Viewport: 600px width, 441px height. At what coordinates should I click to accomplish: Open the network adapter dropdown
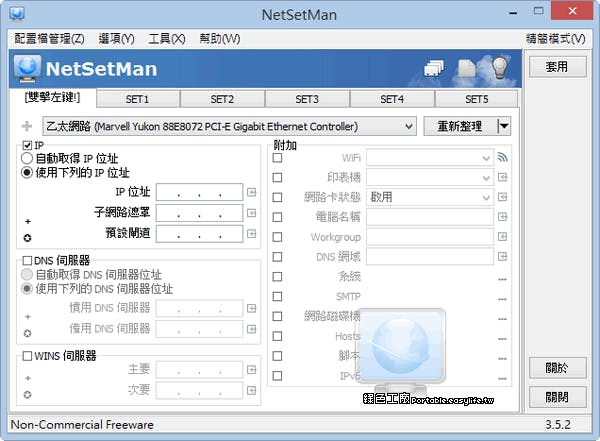(x=230, y=126)
